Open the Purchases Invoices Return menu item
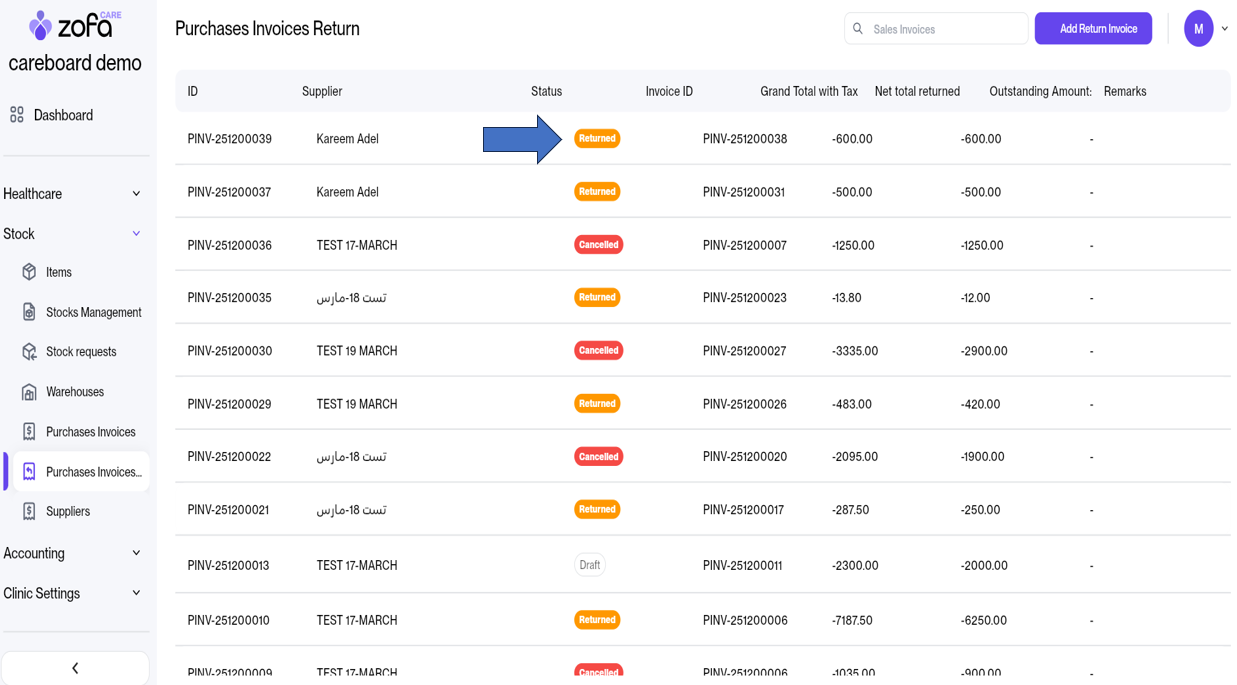The image size is (1237, 685). click(93, 472)
